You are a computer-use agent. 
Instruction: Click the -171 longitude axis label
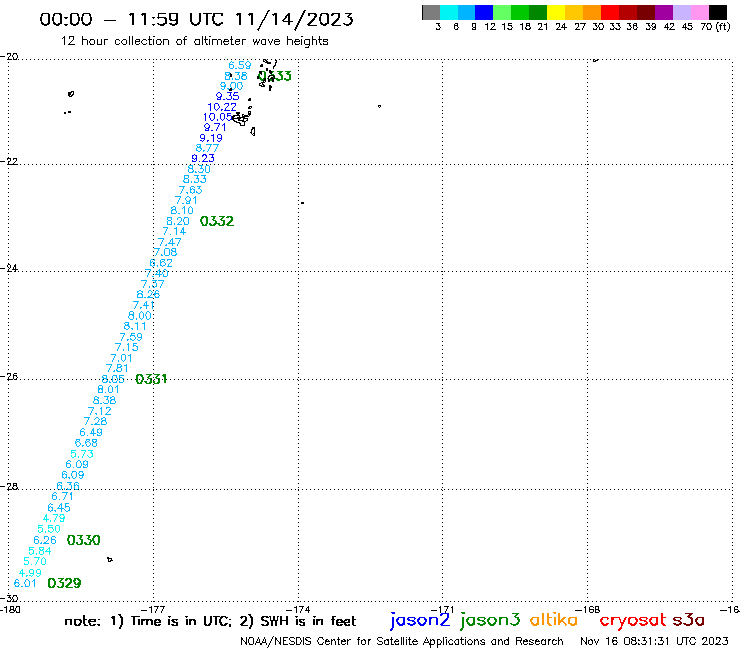tap(444, 609)
